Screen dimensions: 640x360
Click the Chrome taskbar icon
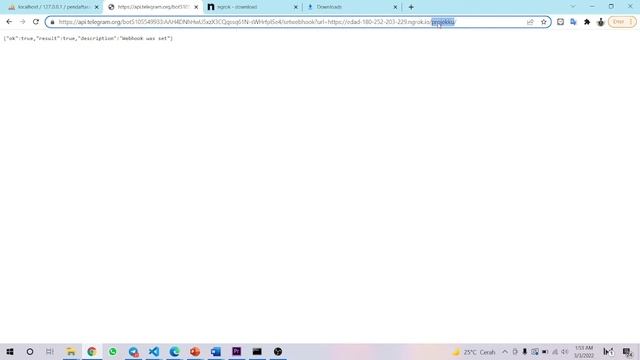click(91, 351)
